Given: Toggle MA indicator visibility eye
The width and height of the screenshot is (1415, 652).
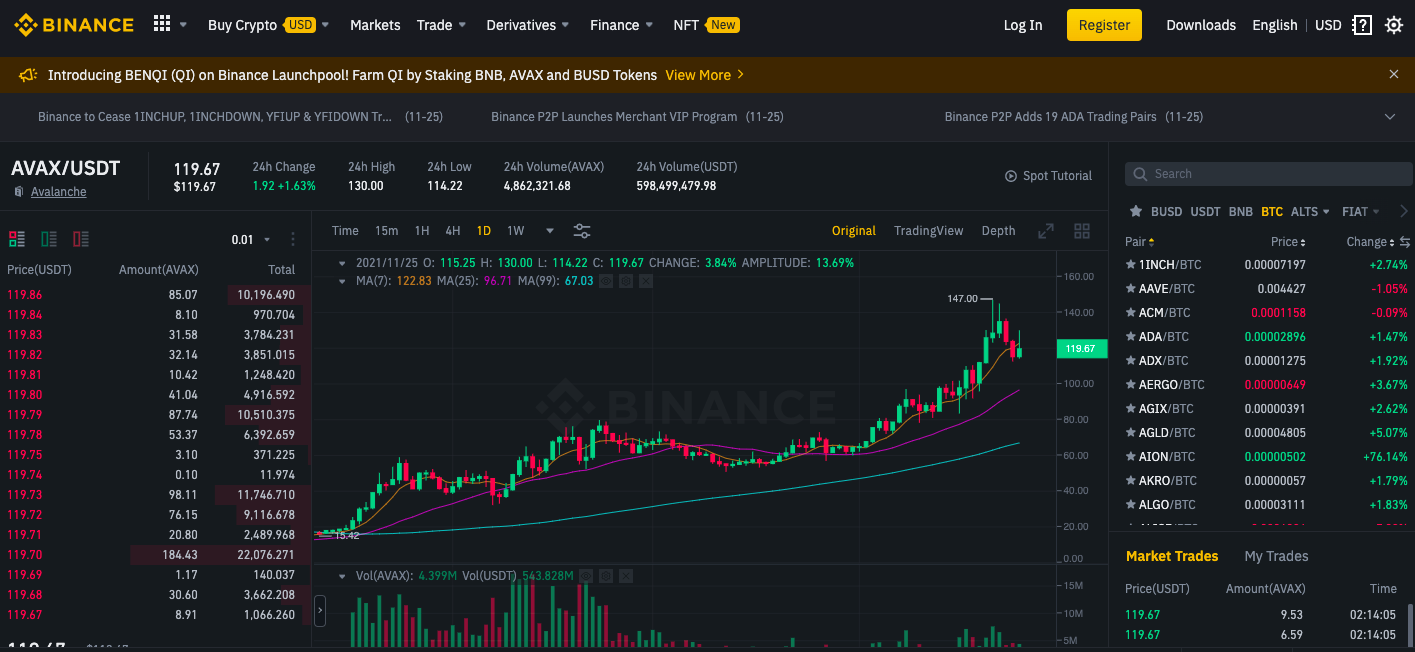Looking at the screenshot, I should [606, 281].
